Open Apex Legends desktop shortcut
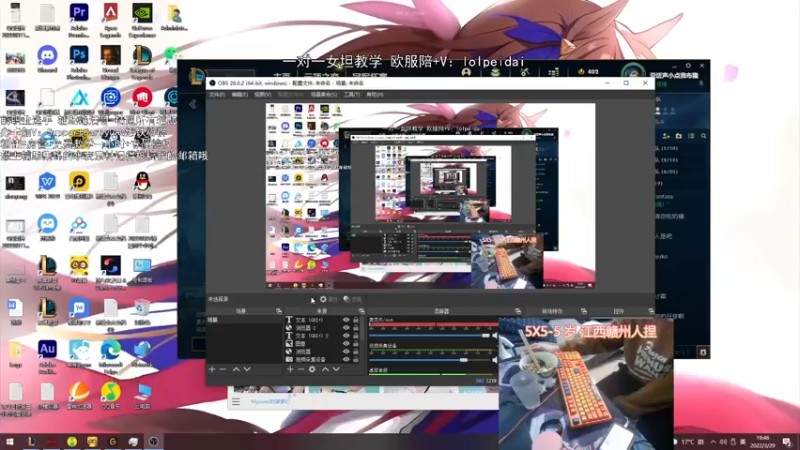Viewport: 800px width, 450px height. click(x=110, y=18)
